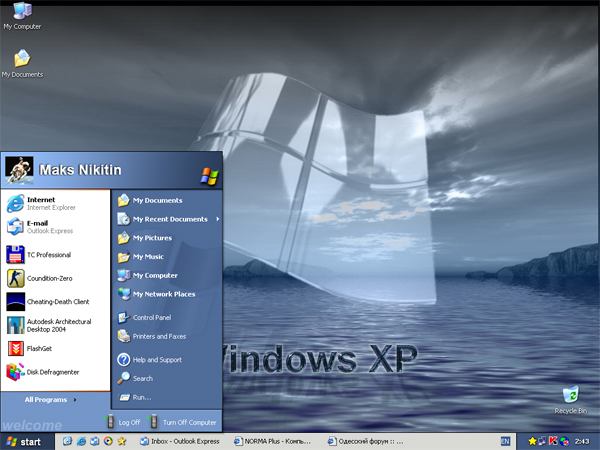Open My Network Places
The image size is (600, 450).
[x=167, y=294]
